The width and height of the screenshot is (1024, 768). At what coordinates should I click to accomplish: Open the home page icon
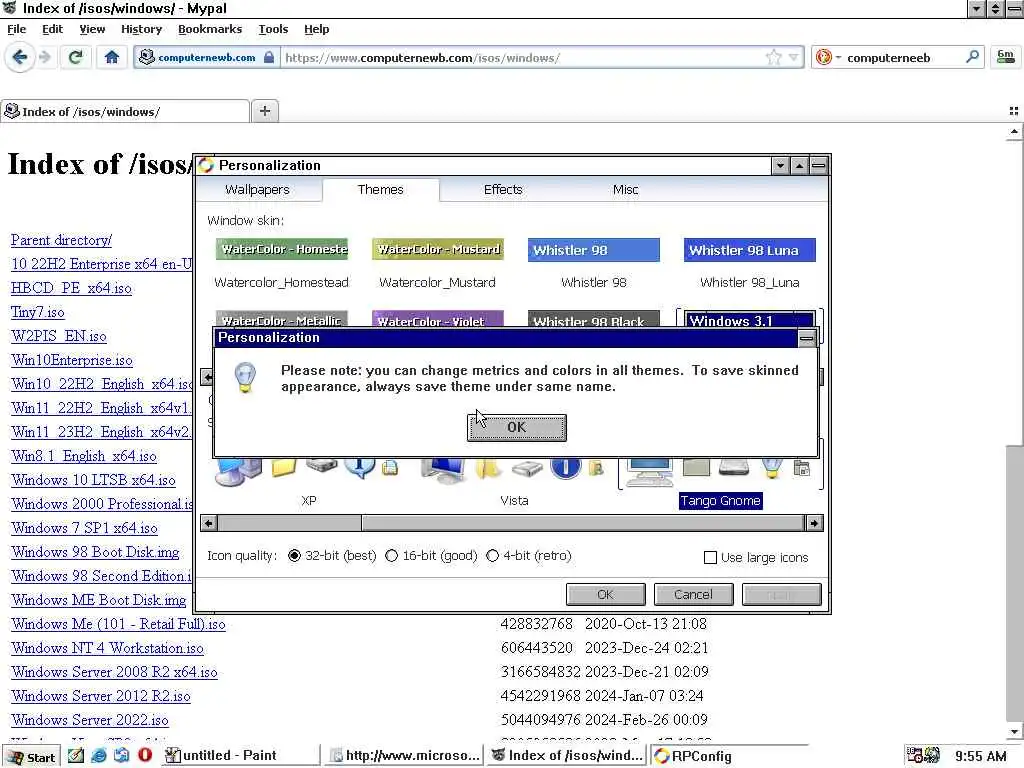[112, 57]
